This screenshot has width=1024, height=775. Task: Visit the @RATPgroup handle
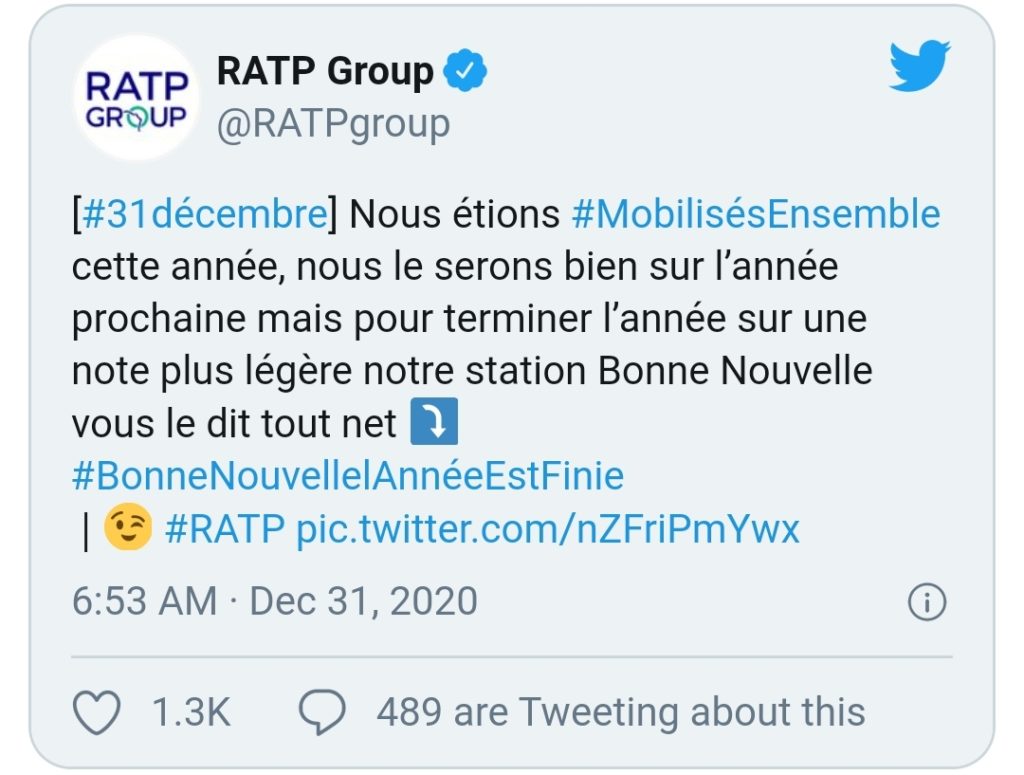tap(333, 124)
